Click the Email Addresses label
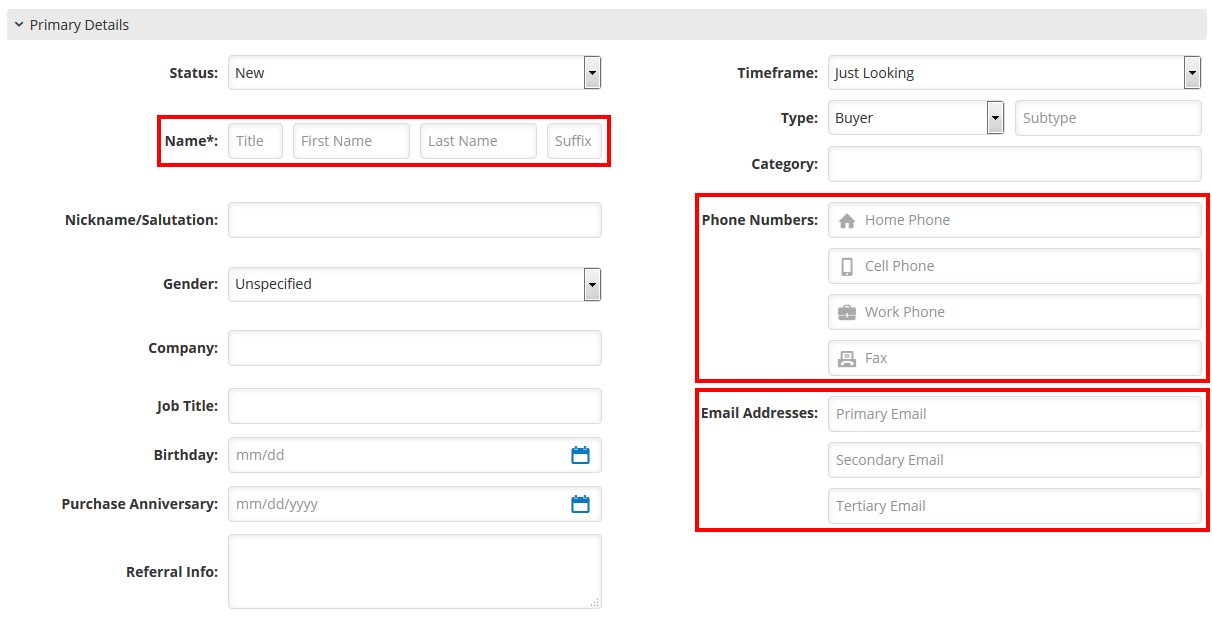1212x620 pixels. [759, 413]
